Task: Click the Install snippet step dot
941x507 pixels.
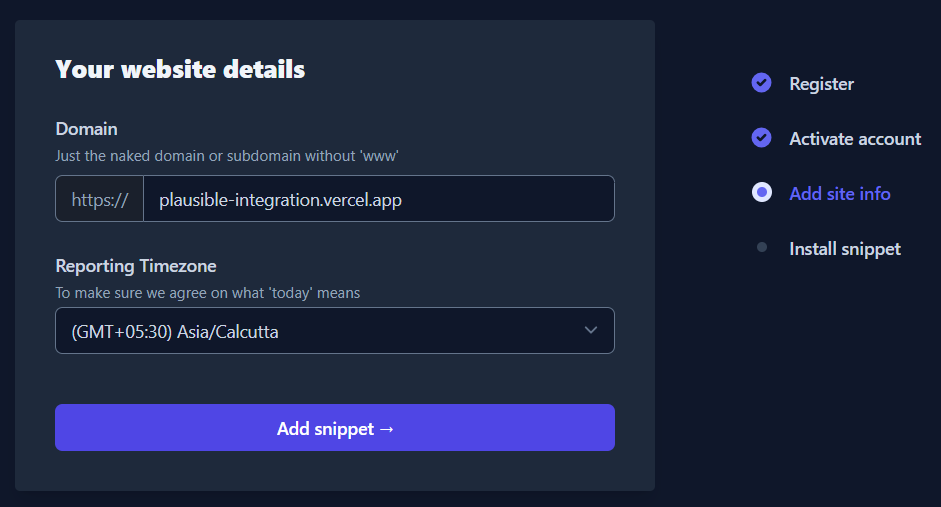Action: coord(762,248)
